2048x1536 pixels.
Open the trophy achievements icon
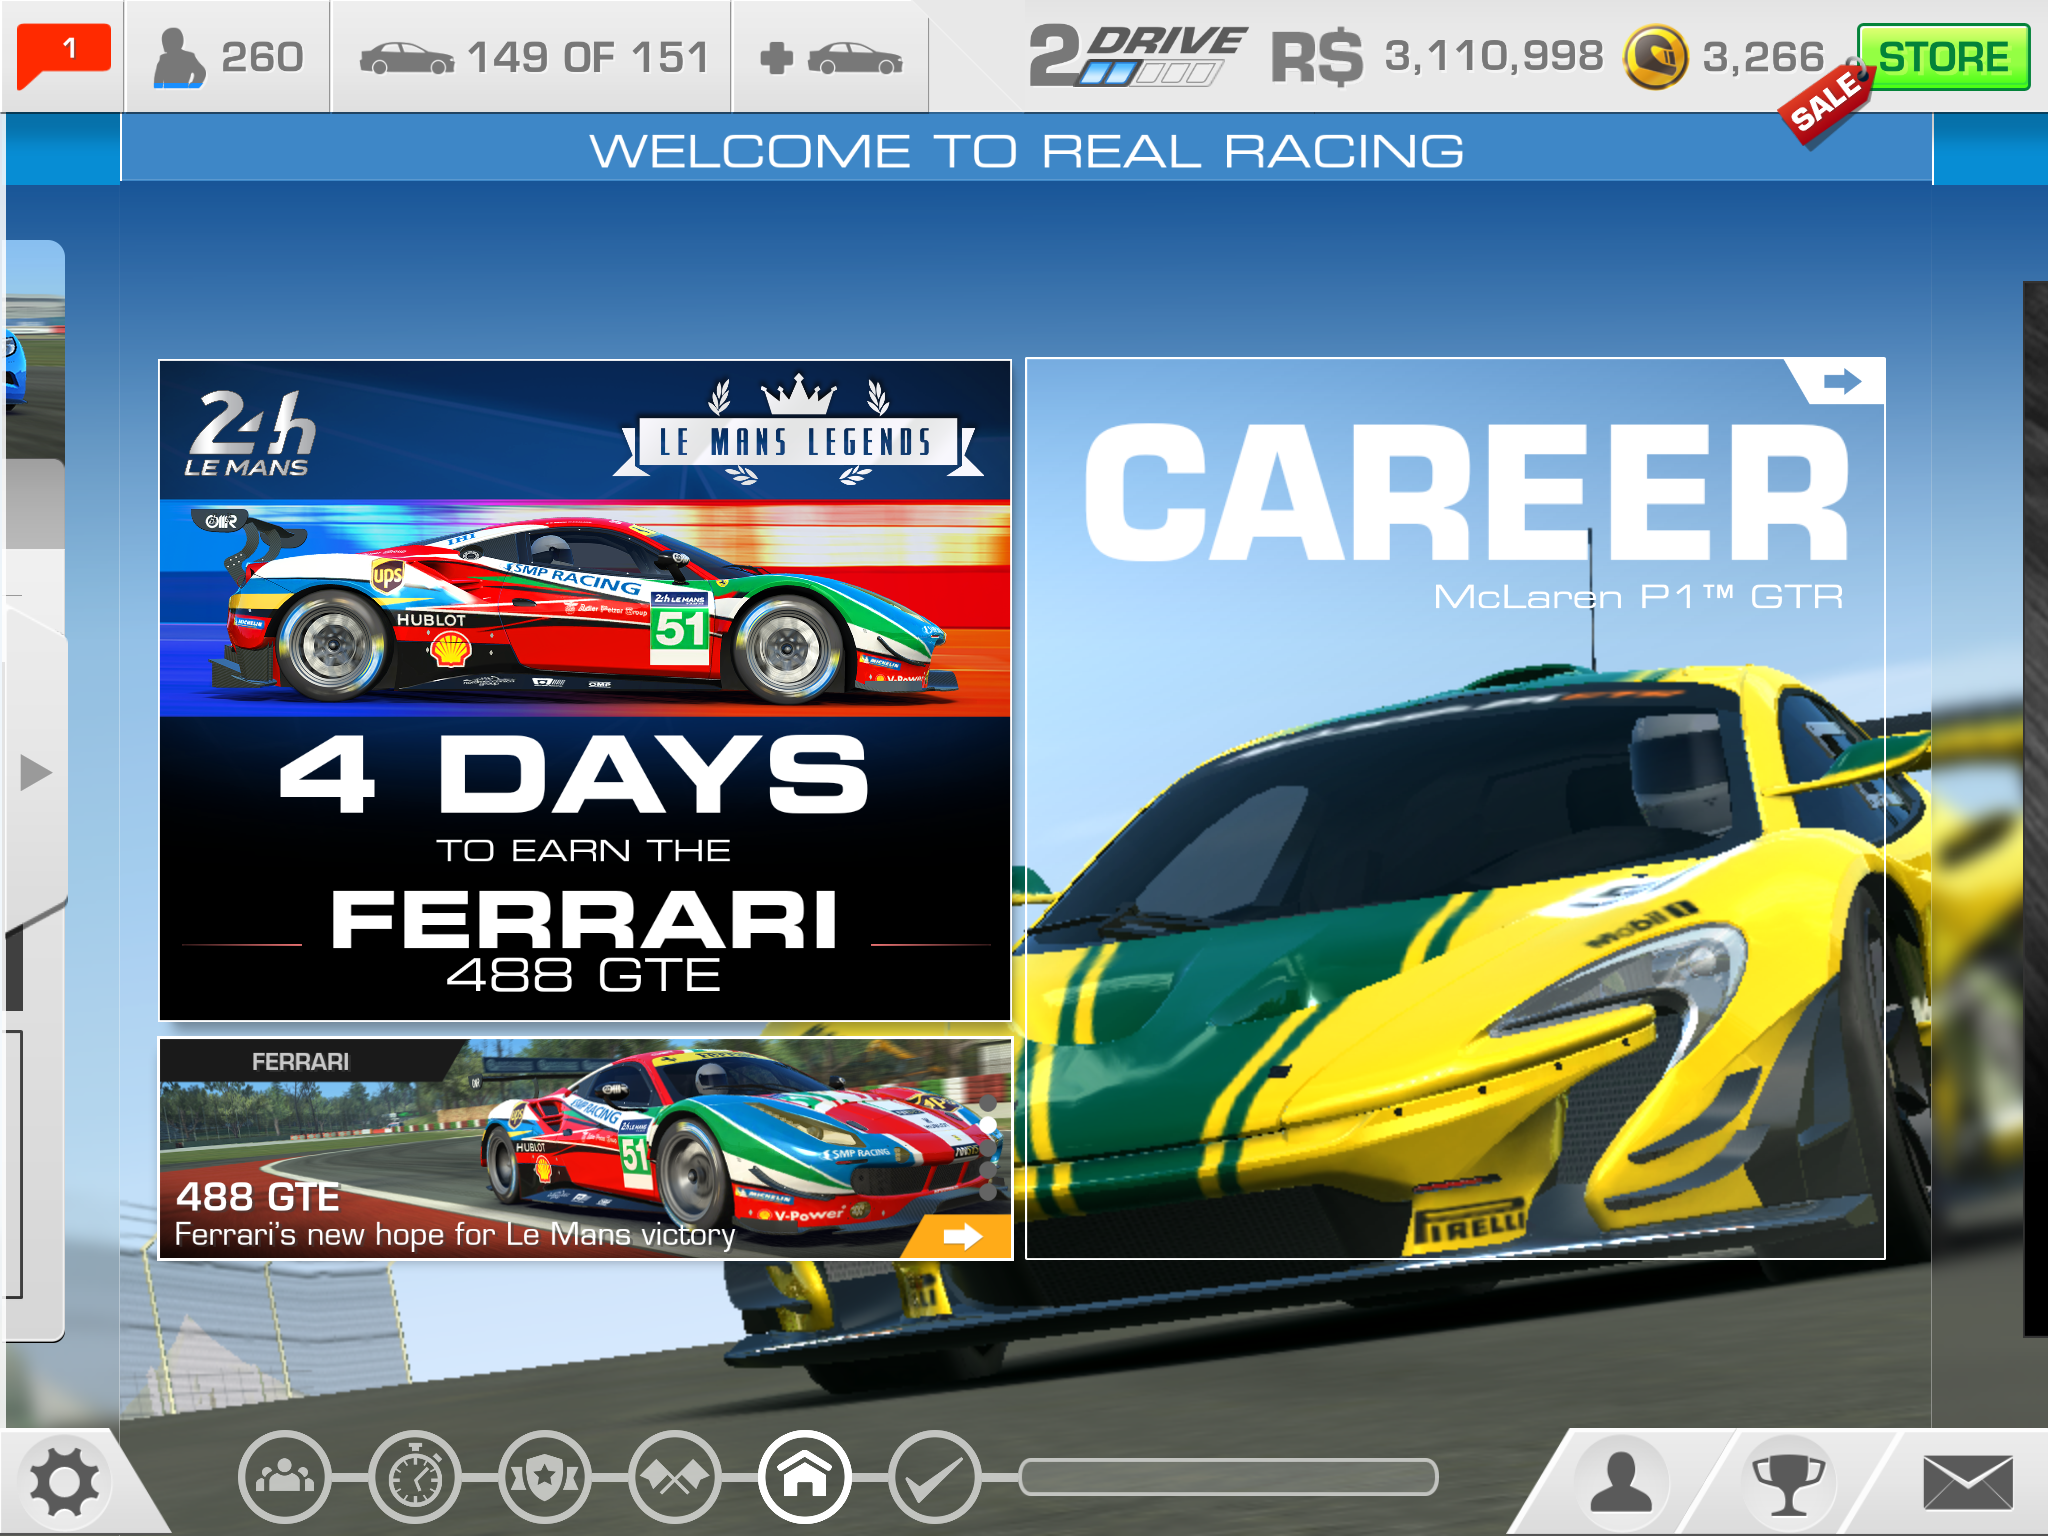(1789, 1482)
